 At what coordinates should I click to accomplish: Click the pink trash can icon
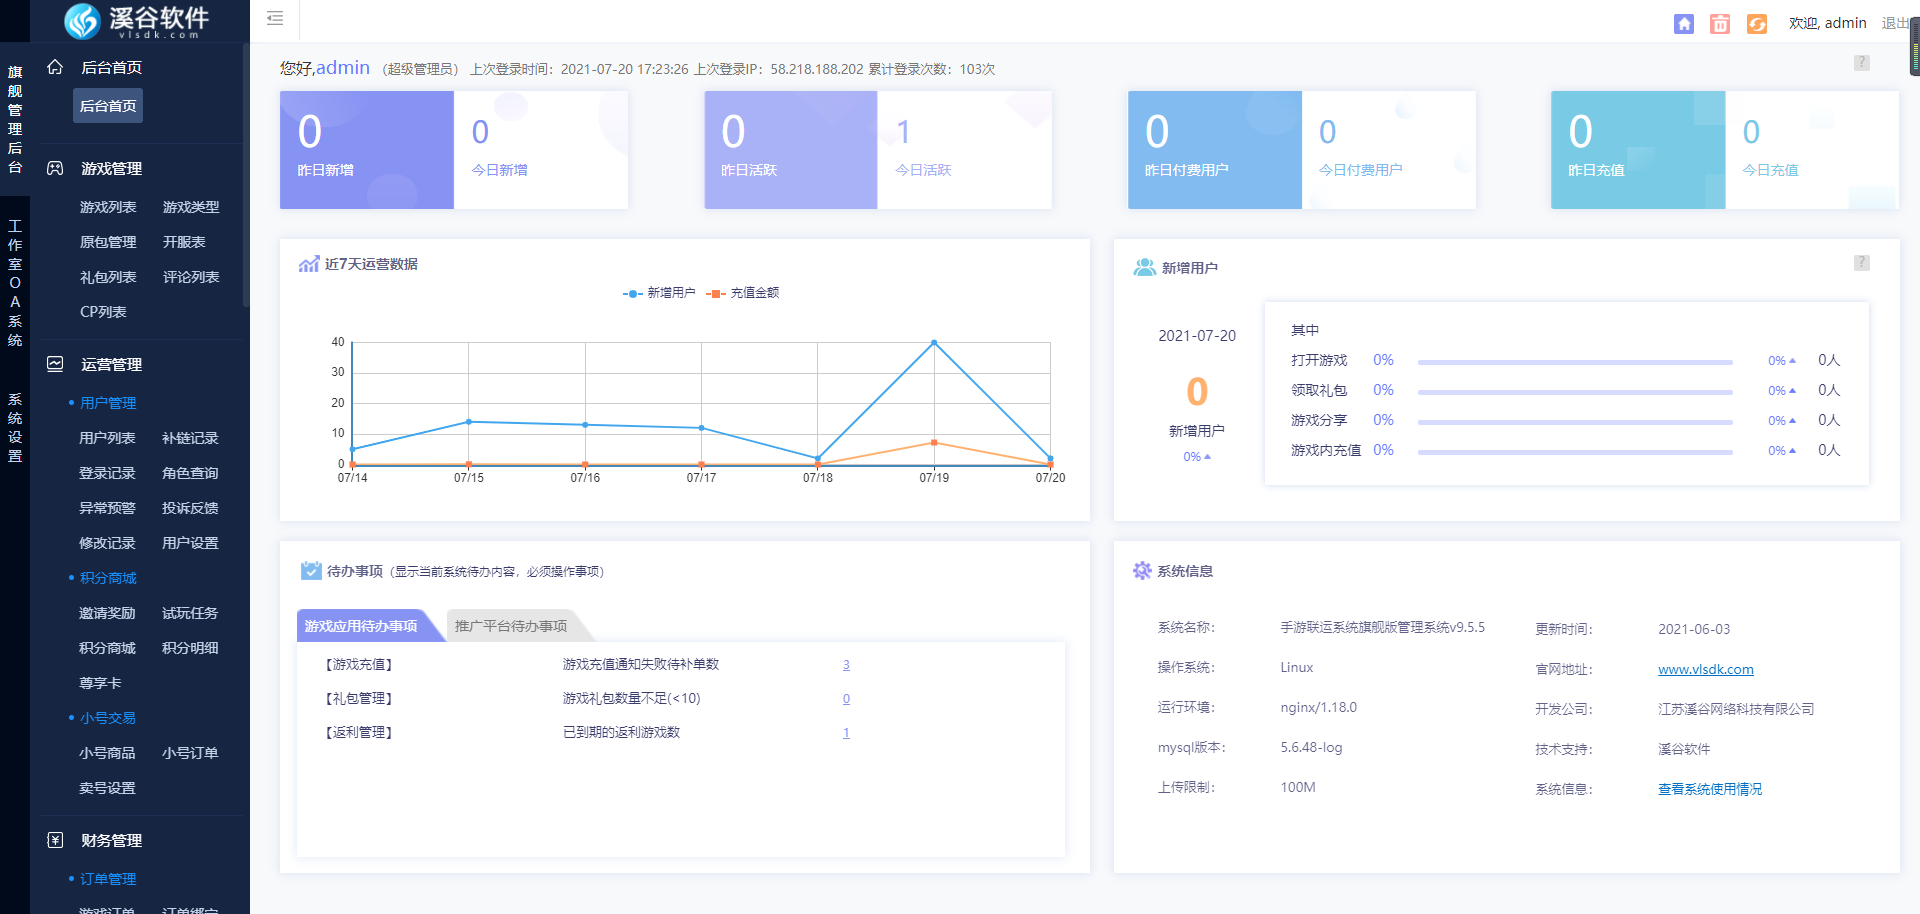coord(1720,24)
